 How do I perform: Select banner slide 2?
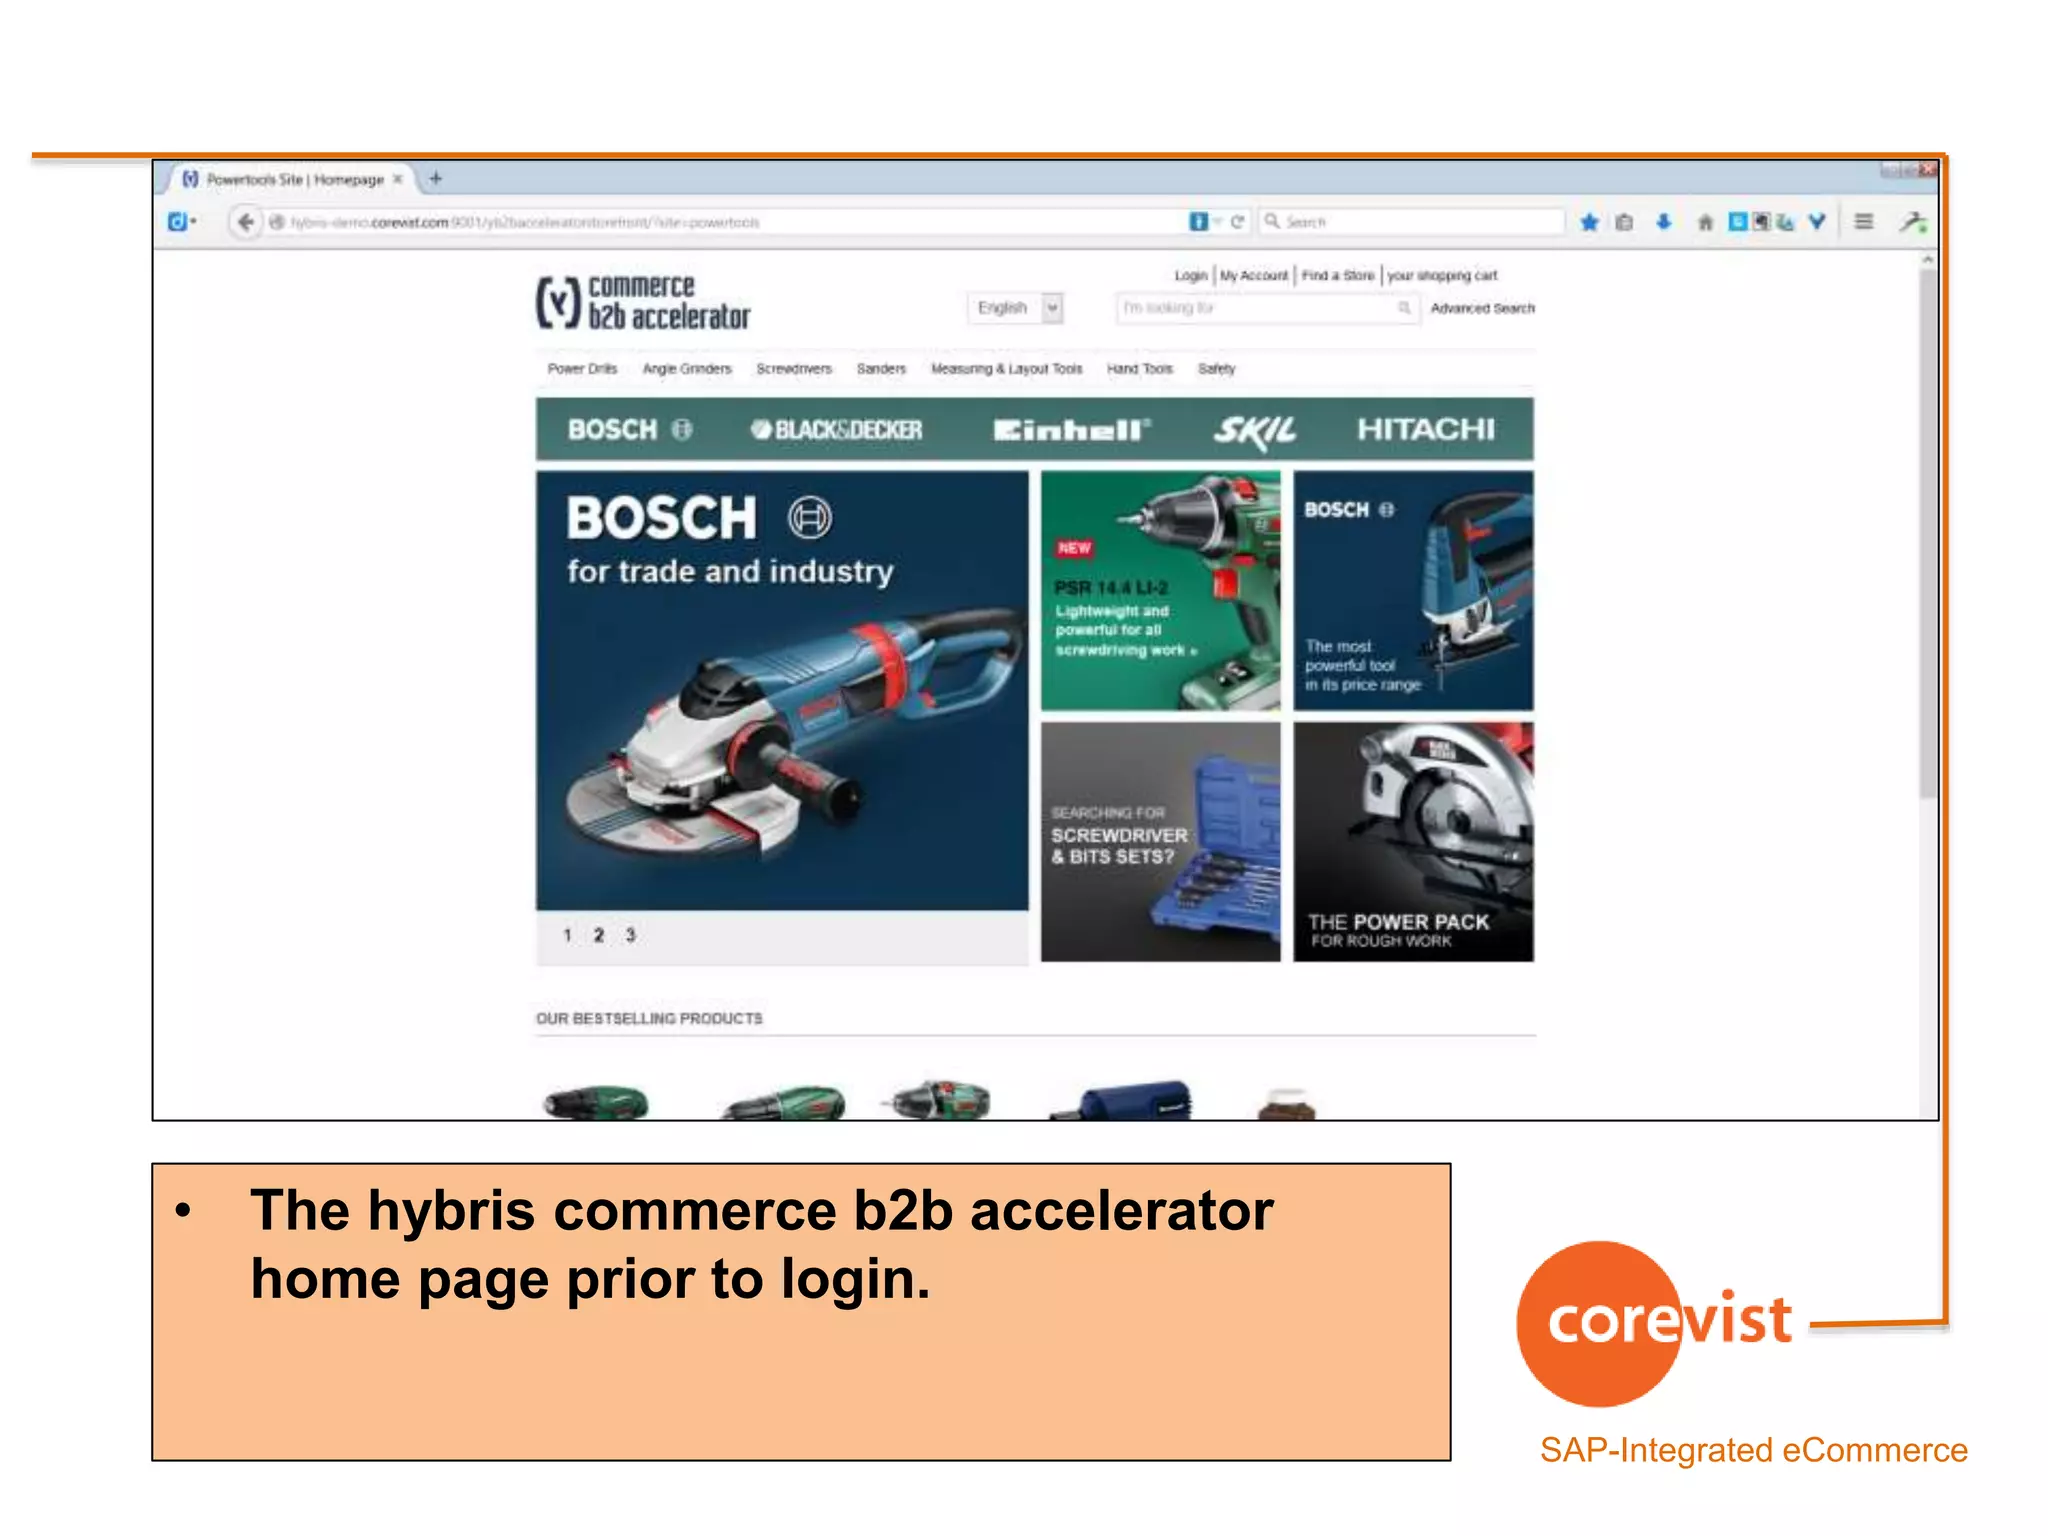[x=598, y=935]
